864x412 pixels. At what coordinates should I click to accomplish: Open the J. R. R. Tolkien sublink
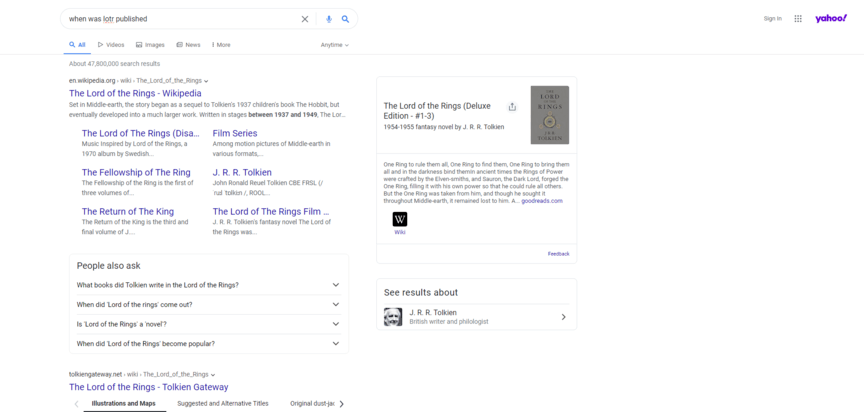(242, 172)
